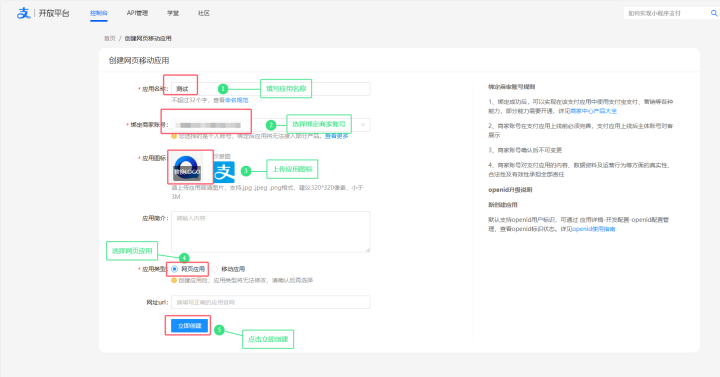Go to the 社区 menu item

coord(204,13)
